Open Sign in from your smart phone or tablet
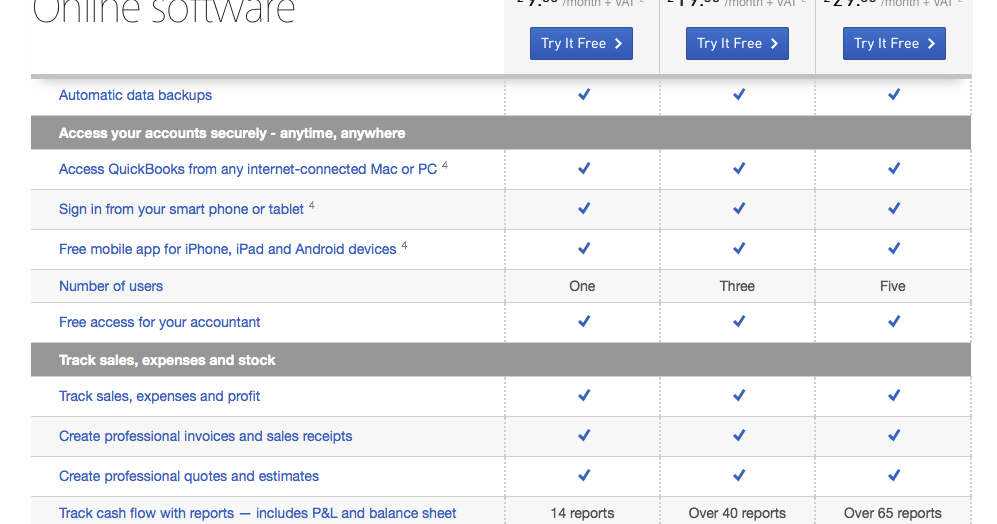 coord(181,209)
